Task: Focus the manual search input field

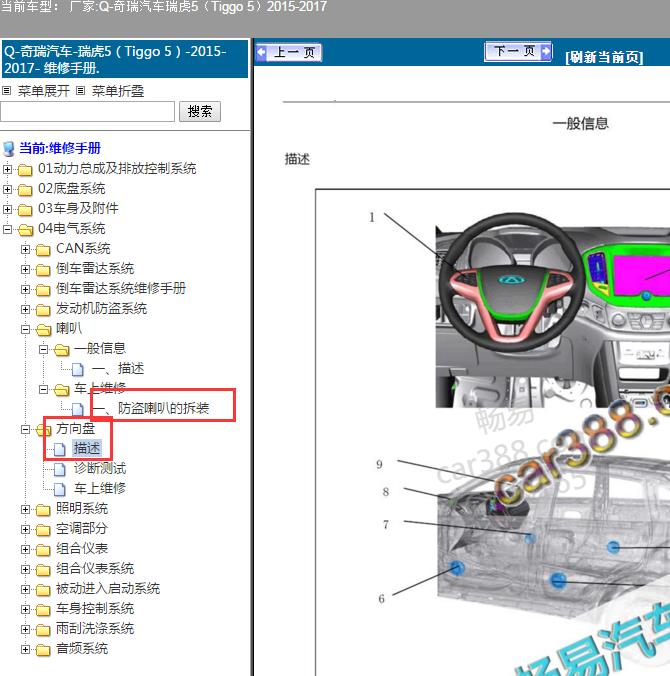Action: [88, 112]
